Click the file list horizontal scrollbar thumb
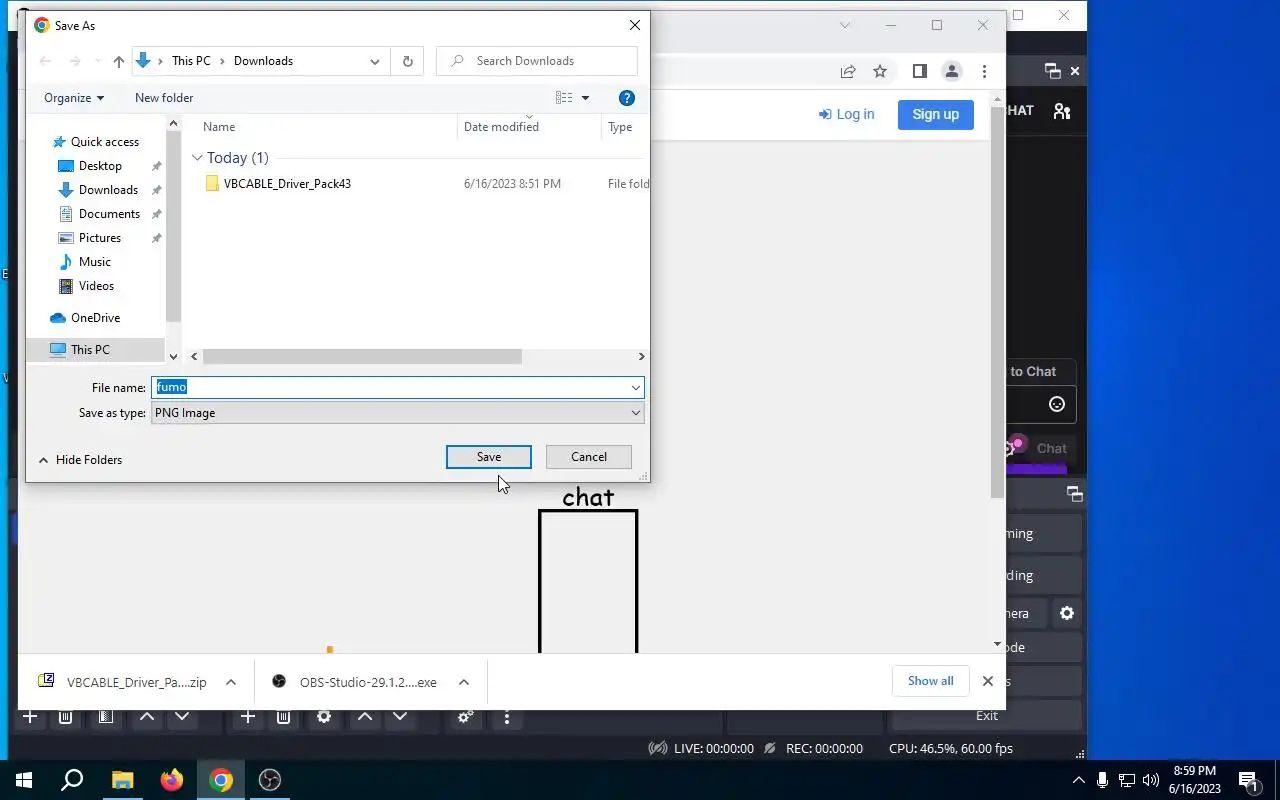1280x800 pixels. (362, 356)
